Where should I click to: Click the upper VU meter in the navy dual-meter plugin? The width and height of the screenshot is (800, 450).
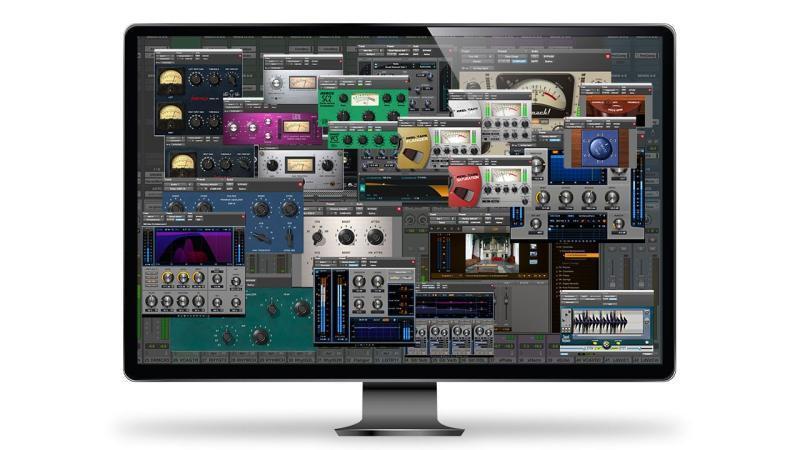pyautogui.click(x=170, y=81)
